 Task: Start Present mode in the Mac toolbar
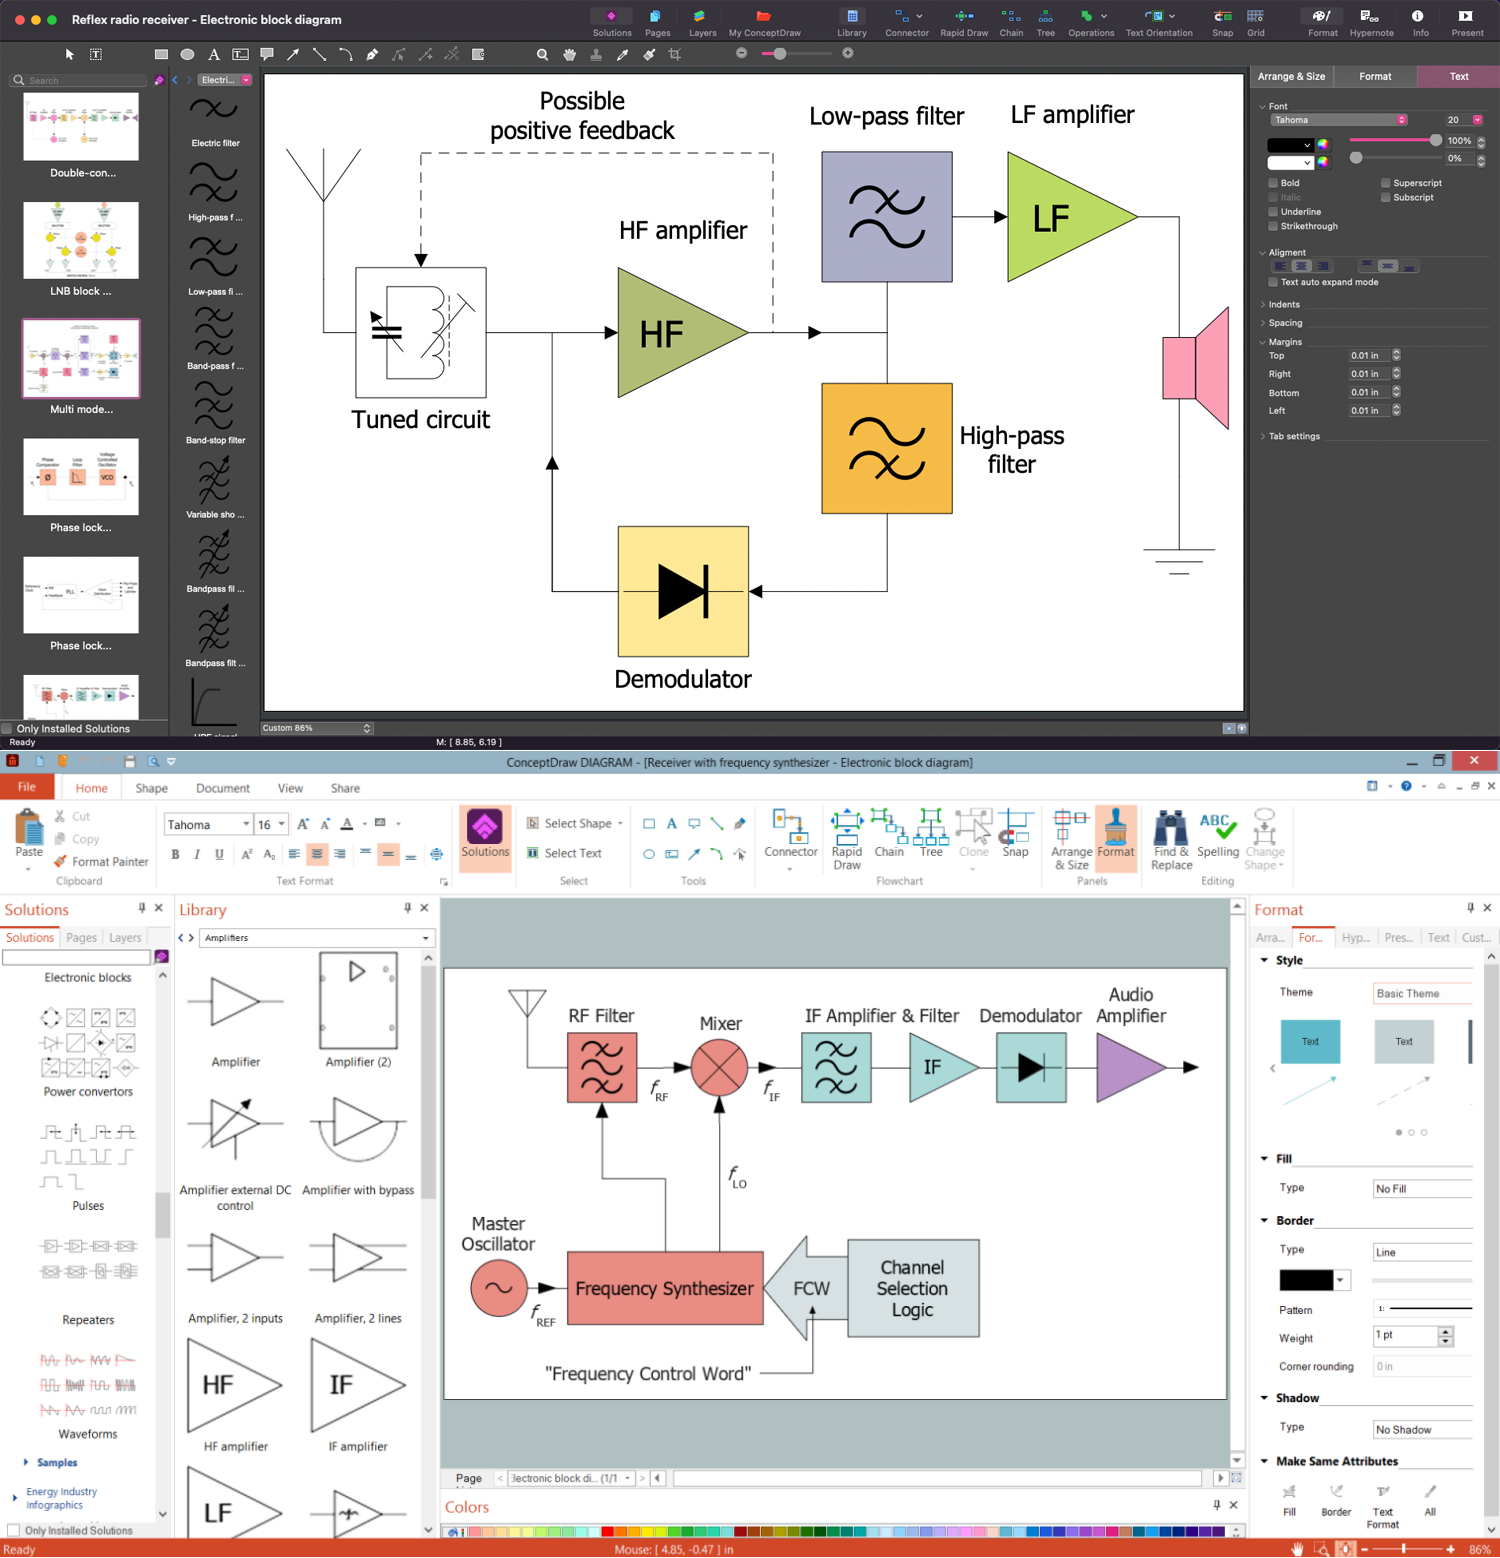tap(1467, 22)
